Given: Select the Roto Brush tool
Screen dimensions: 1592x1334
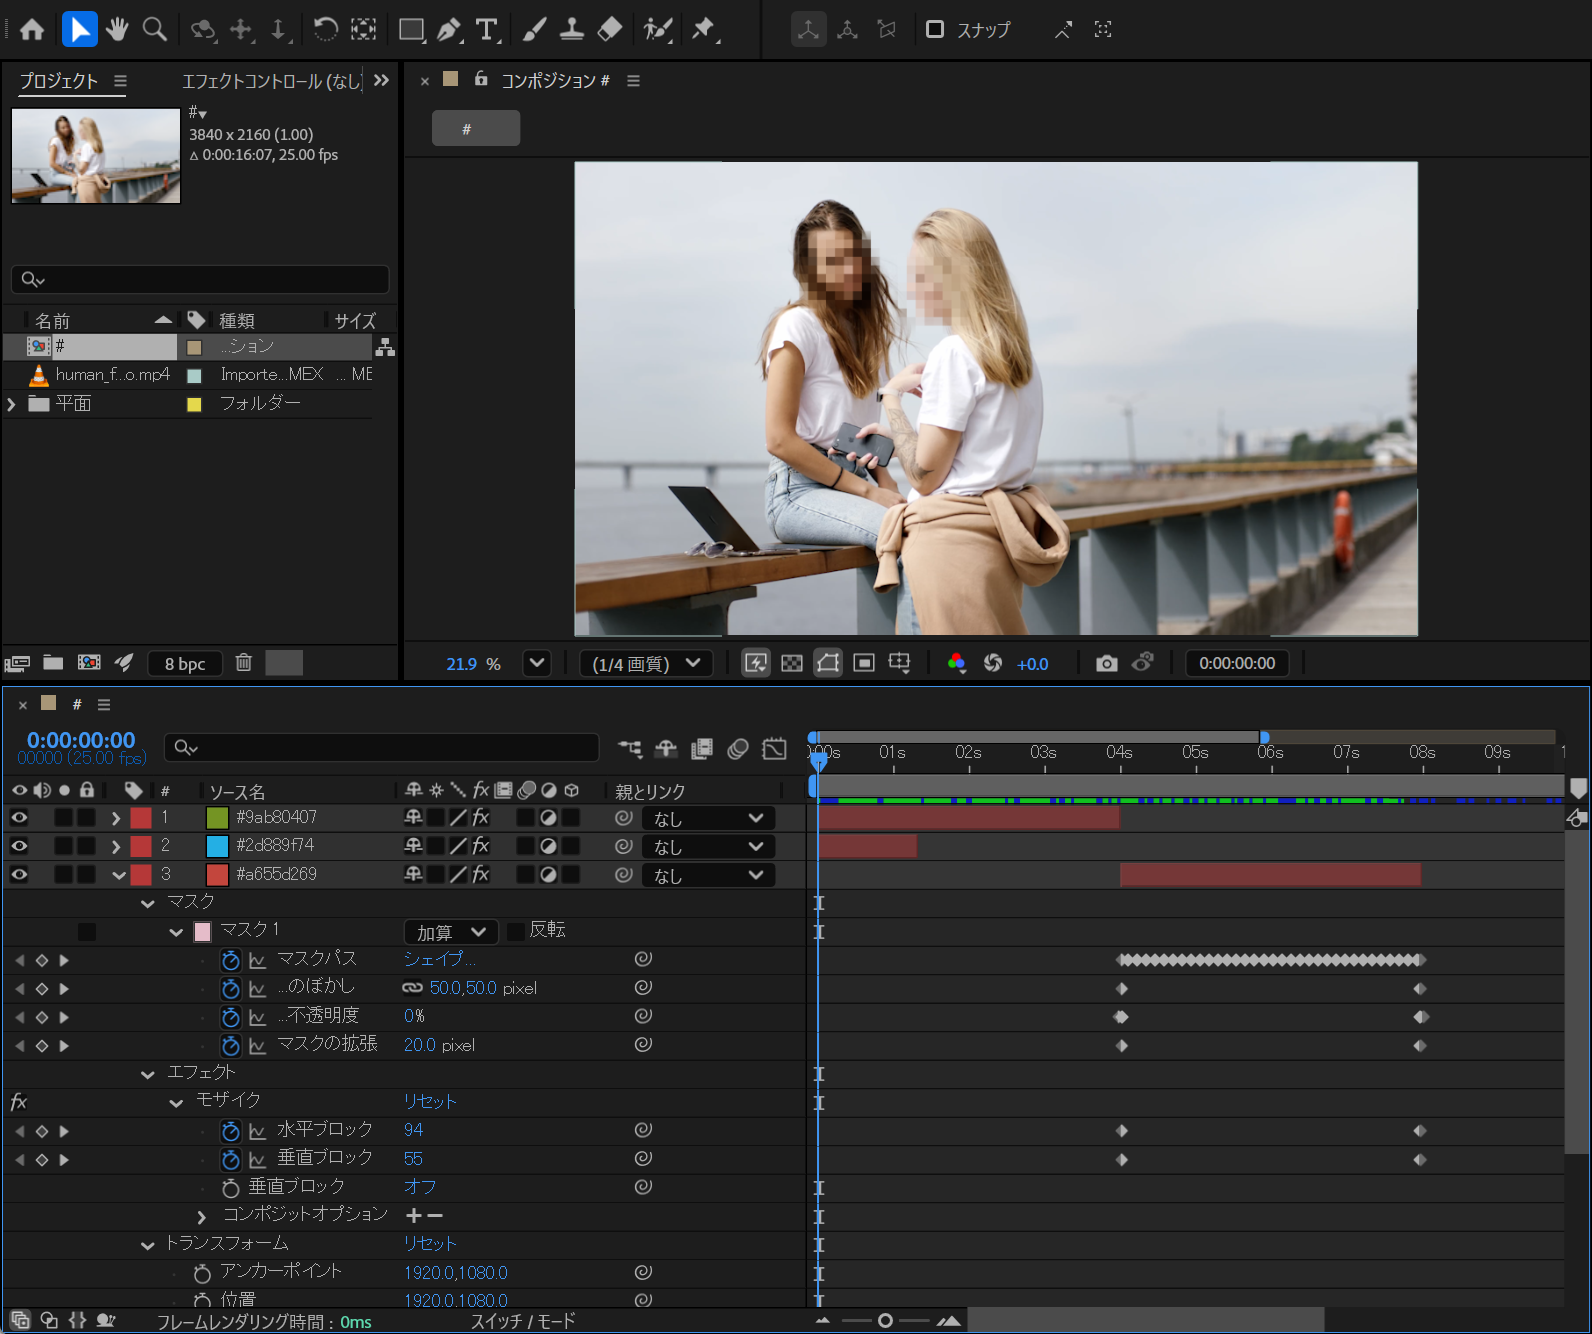Looking at the screenshot, I should click(x=657, y=30).
